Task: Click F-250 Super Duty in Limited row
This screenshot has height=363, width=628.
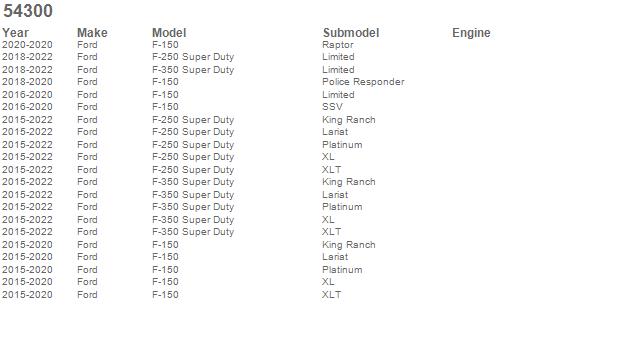Action: (193, 57)
